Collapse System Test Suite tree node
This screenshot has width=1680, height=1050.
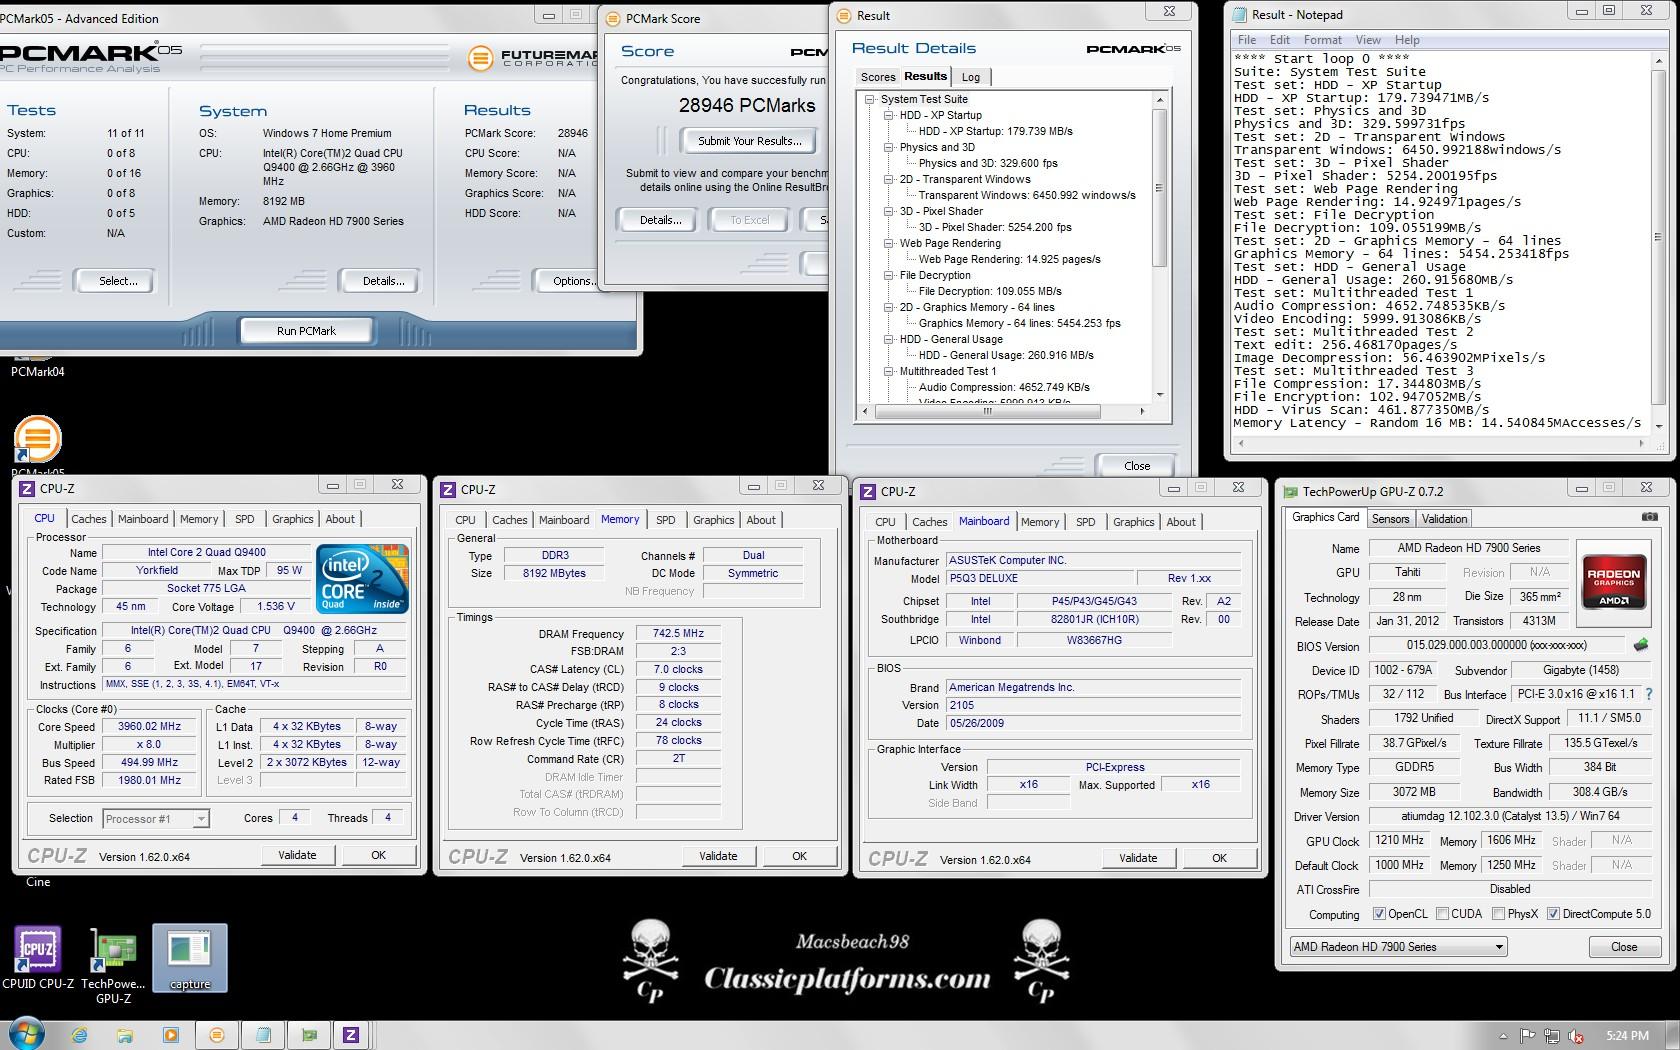(x=870, y=99)
